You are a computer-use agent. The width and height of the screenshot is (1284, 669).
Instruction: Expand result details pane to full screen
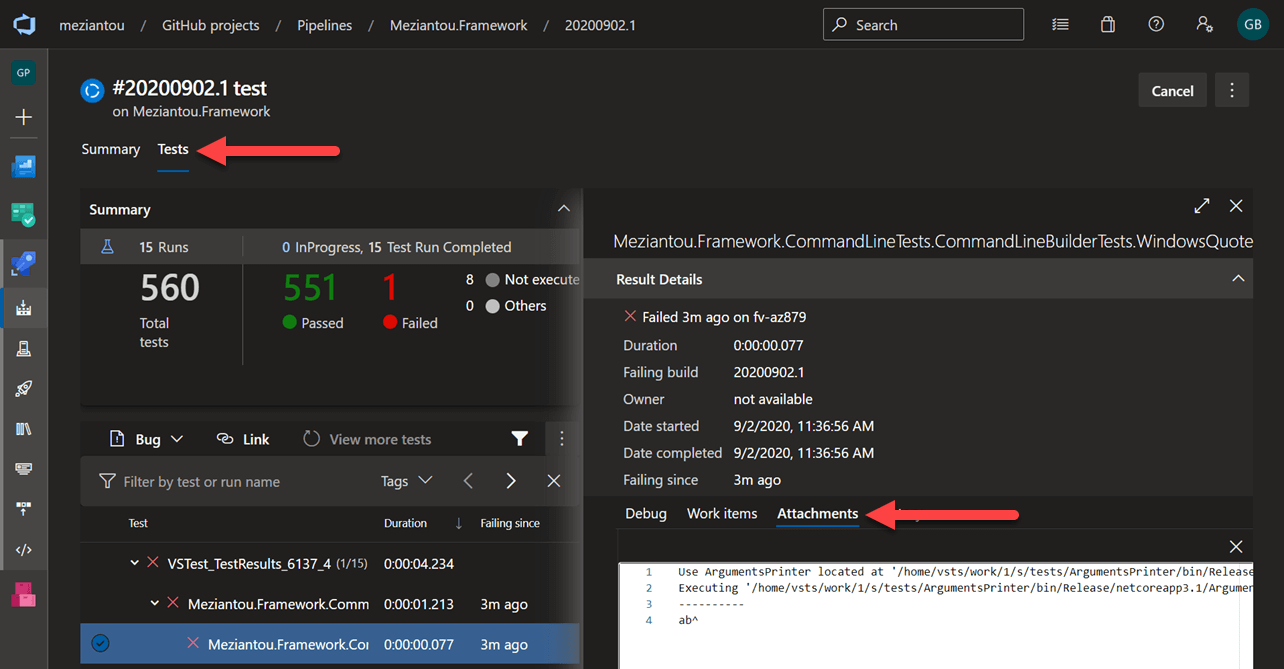click(1202, 206)
